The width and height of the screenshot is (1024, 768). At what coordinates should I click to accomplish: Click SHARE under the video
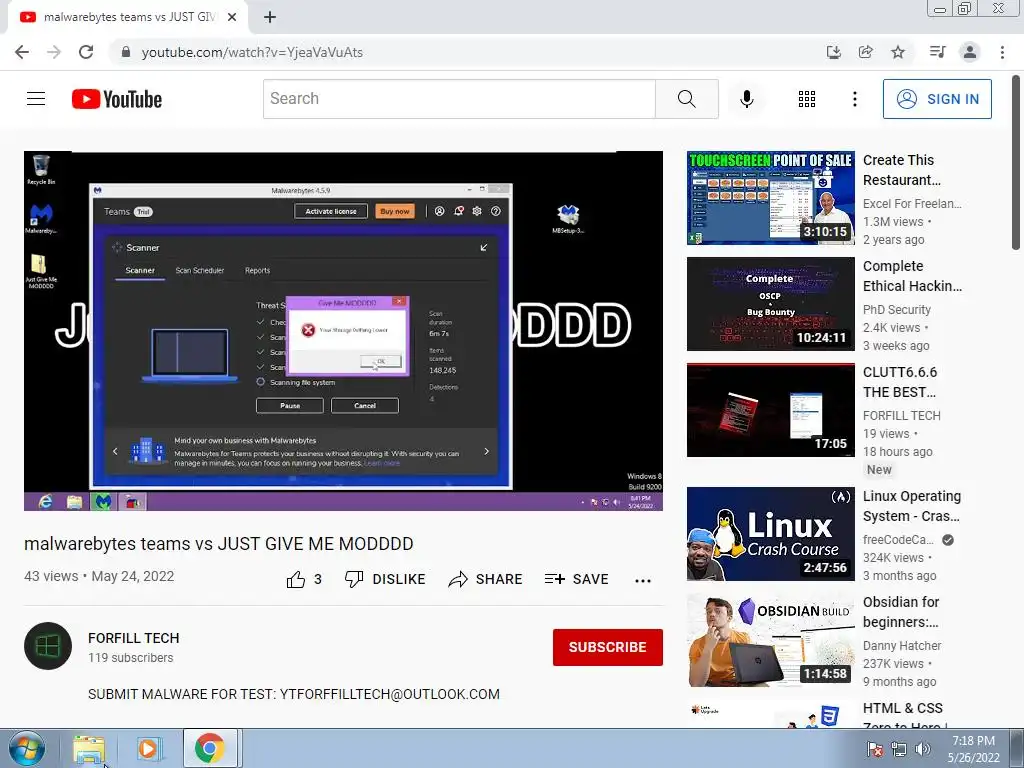[485, 579]
